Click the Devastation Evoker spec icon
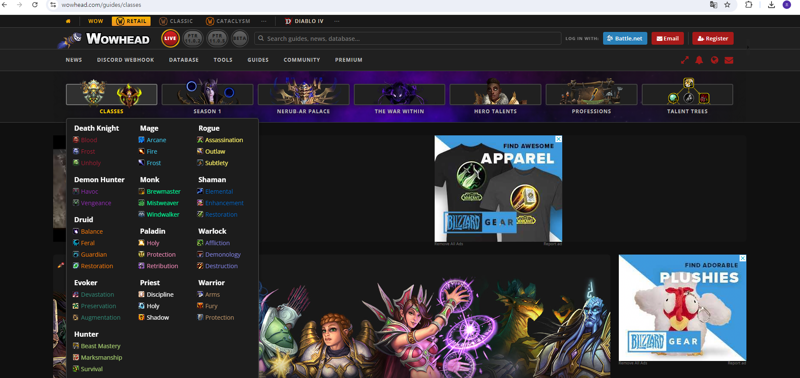Viewport: 800px width, 378px height. tap(76, 294)
